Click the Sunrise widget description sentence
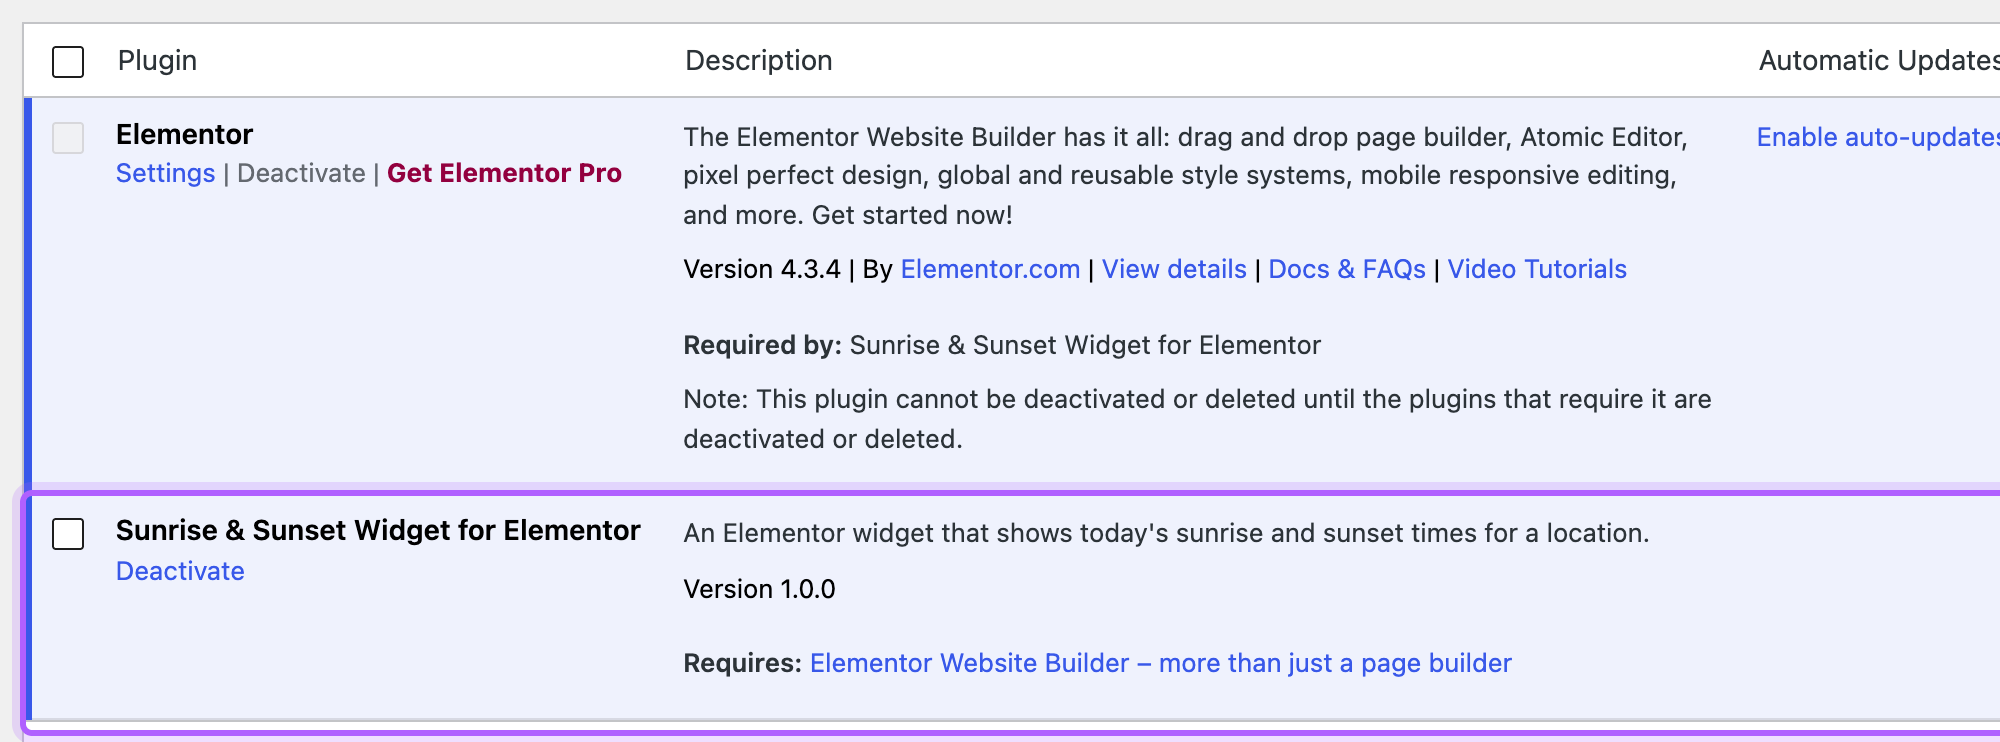The image size is (2000, 742). pyautogui.click(x=1166, y=533)
